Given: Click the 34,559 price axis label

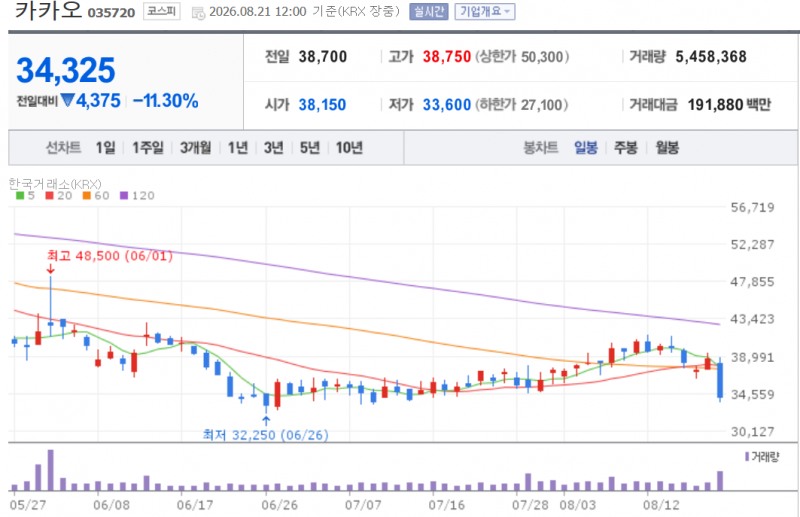Looking at the screenshot, I should point(753,394).
